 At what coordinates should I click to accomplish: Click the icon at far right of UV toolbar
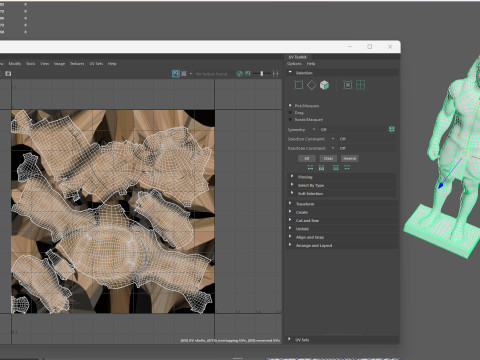click(275, 73)
